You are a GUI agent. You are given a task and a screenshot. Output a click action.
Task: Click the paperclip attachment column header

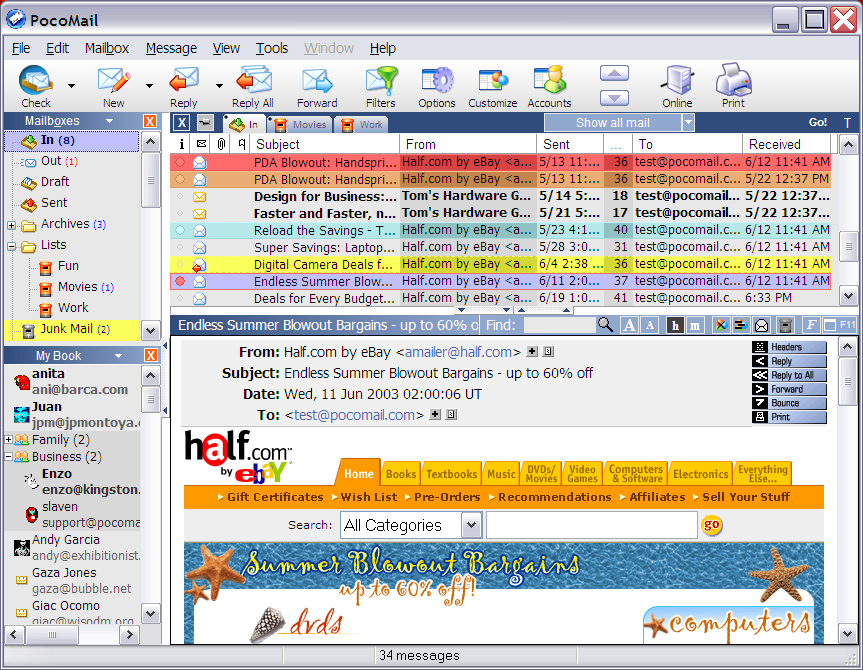pos(221,144)
